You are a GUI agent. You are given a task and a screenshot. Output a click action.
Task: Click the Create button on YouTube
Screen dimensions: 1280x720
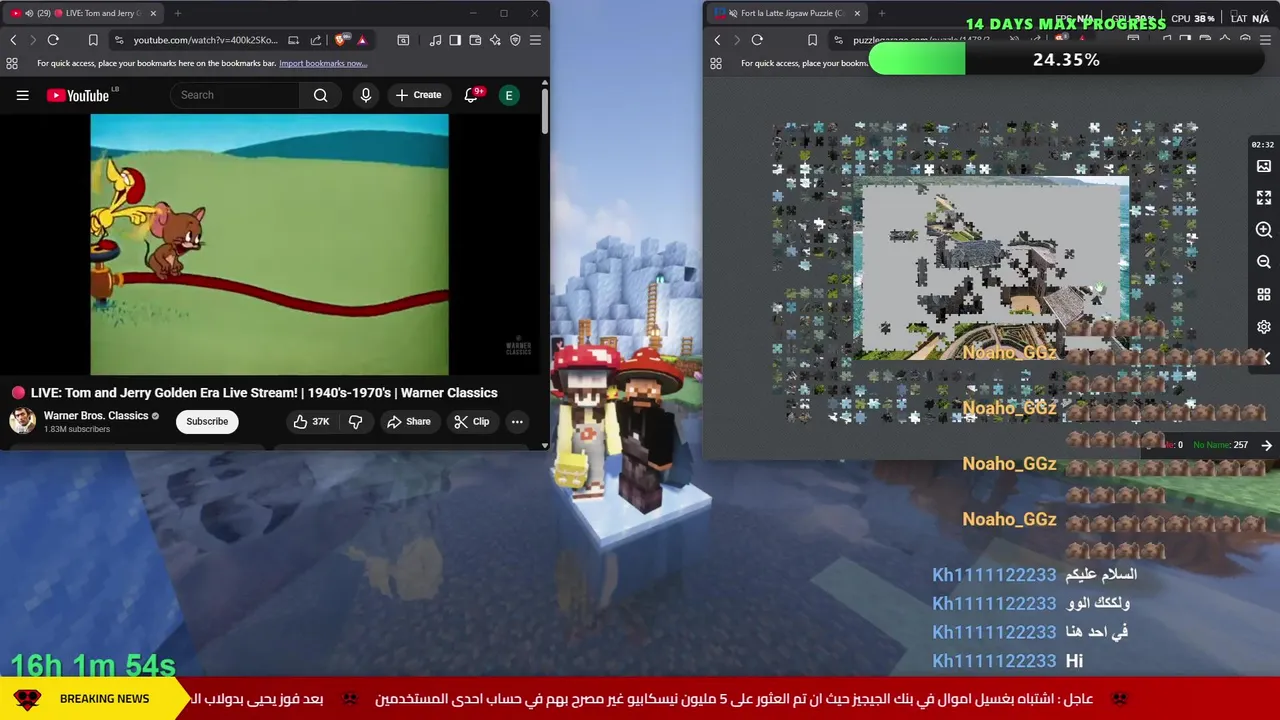click(x=418, y=95)
